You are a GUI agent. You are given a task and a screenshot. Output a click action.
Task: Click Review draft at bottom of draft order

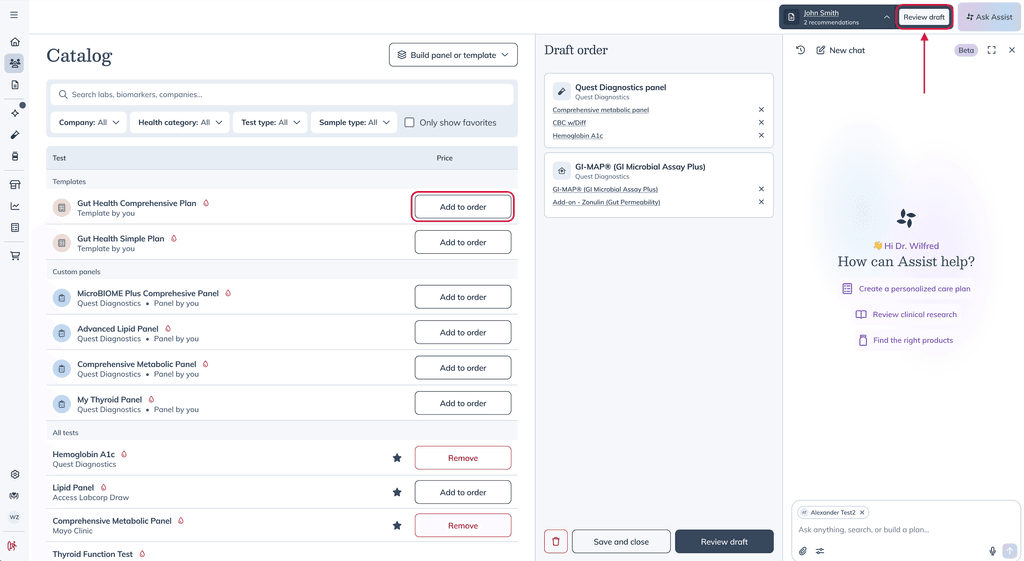click(x=724, y=541)
